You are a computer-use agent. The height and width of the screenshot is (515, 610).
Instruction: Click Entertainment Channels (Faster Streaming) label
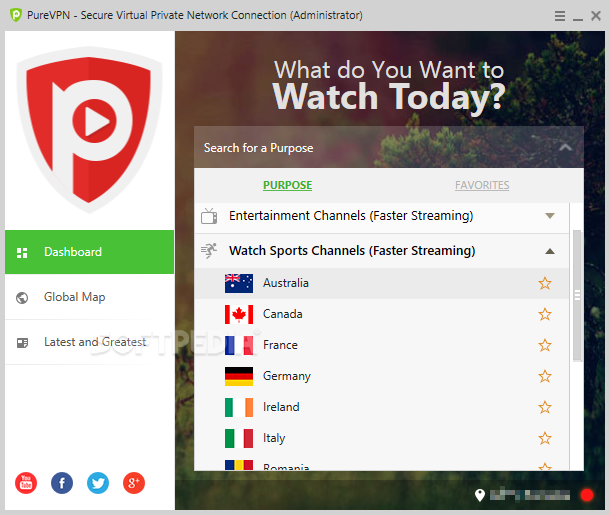point(351,216)
